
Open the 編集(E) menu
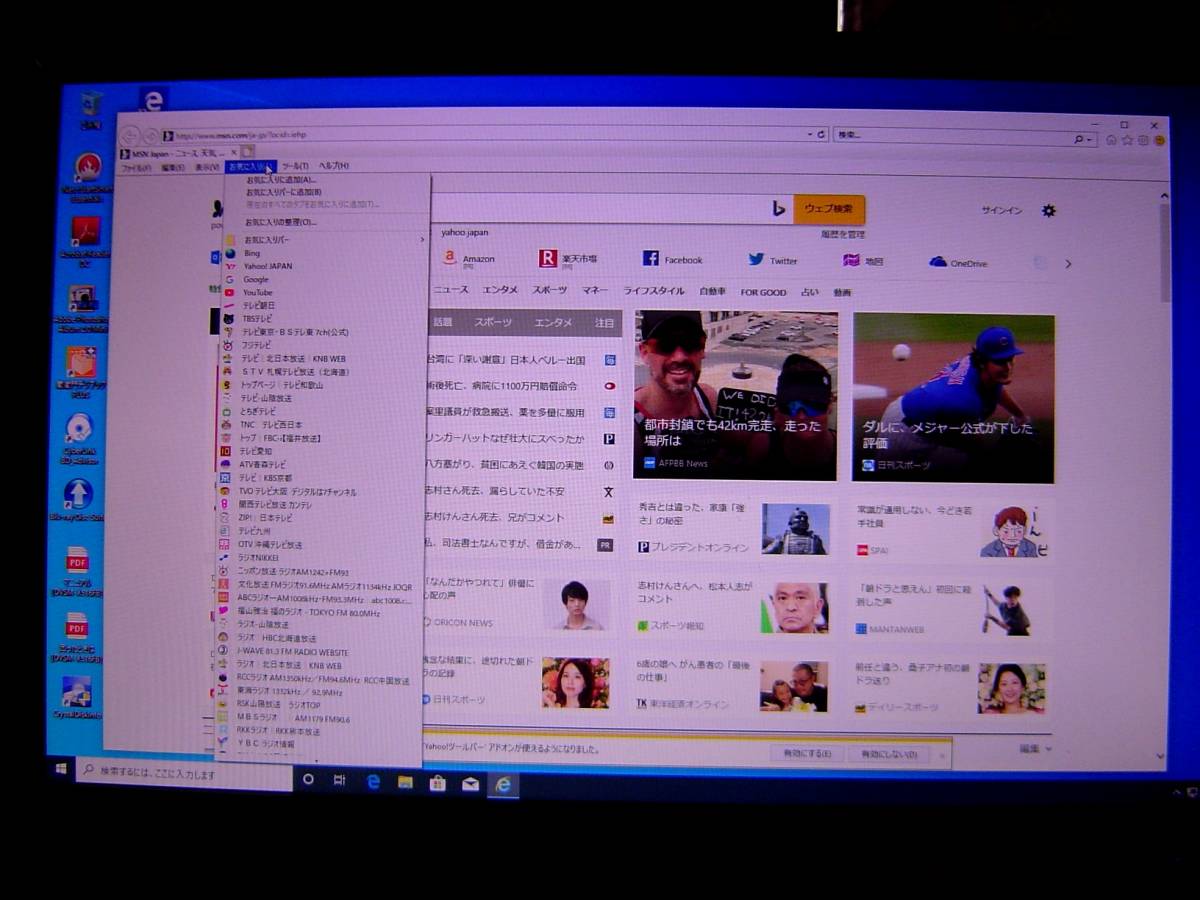[x=173, y=168]
